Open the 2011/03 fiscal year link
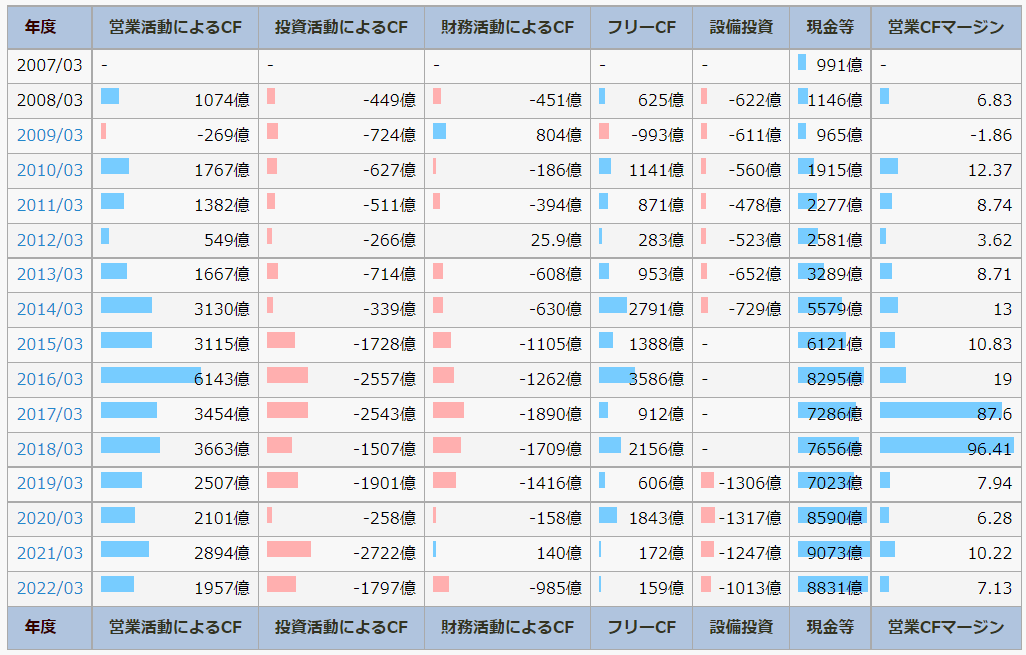Image resolution: width=1026 pixels, height=655 pixels. (x=50, y=205)
